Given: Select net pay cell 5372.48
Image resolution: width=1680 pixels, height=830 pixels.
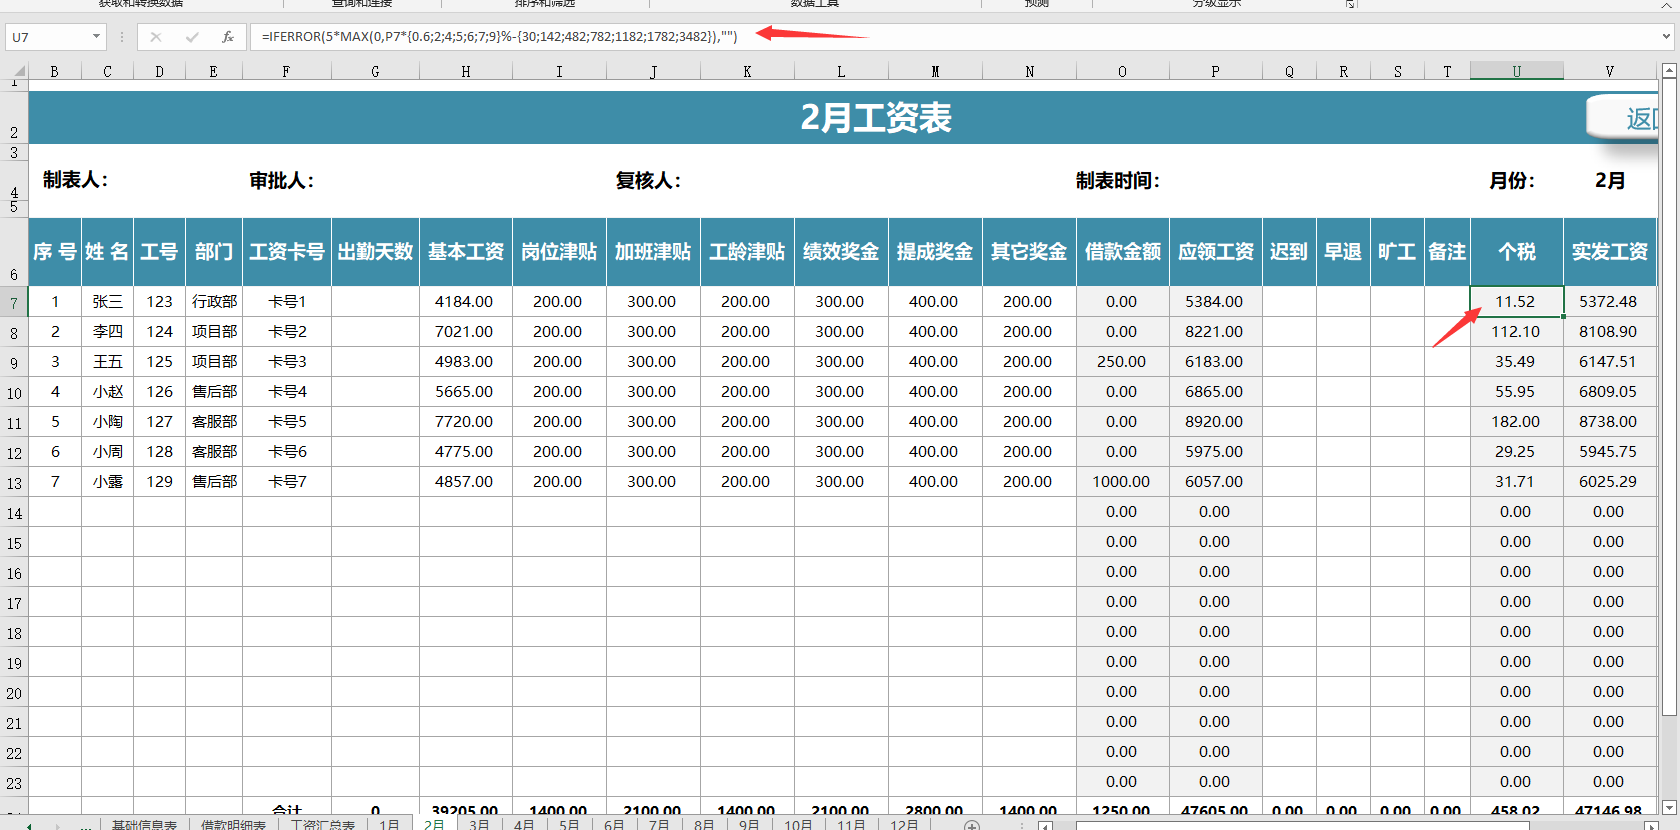Looking at the screenshot, I should click(1609, 302).
